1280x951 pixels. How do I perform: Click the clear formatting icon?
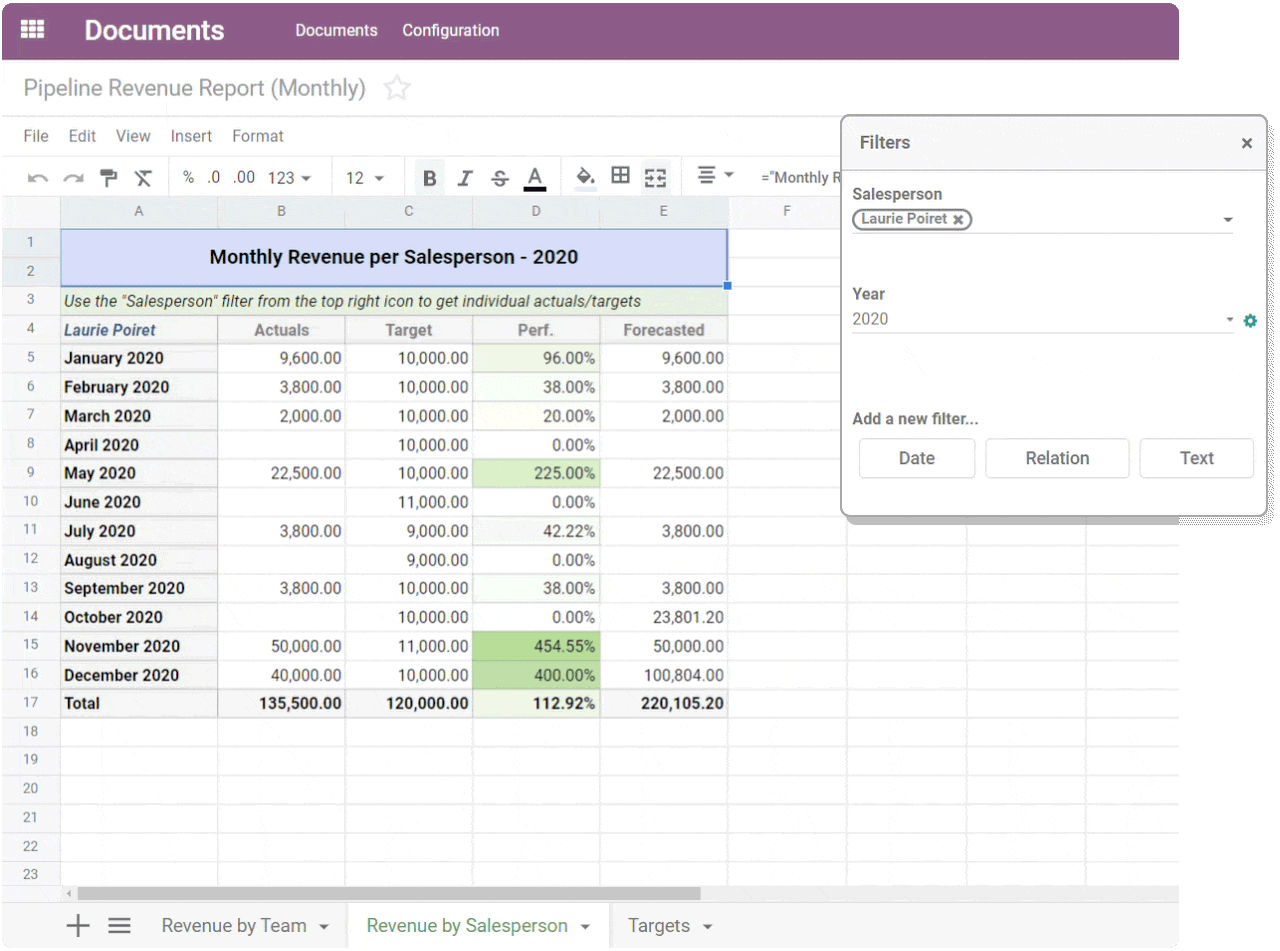(143, 178)
